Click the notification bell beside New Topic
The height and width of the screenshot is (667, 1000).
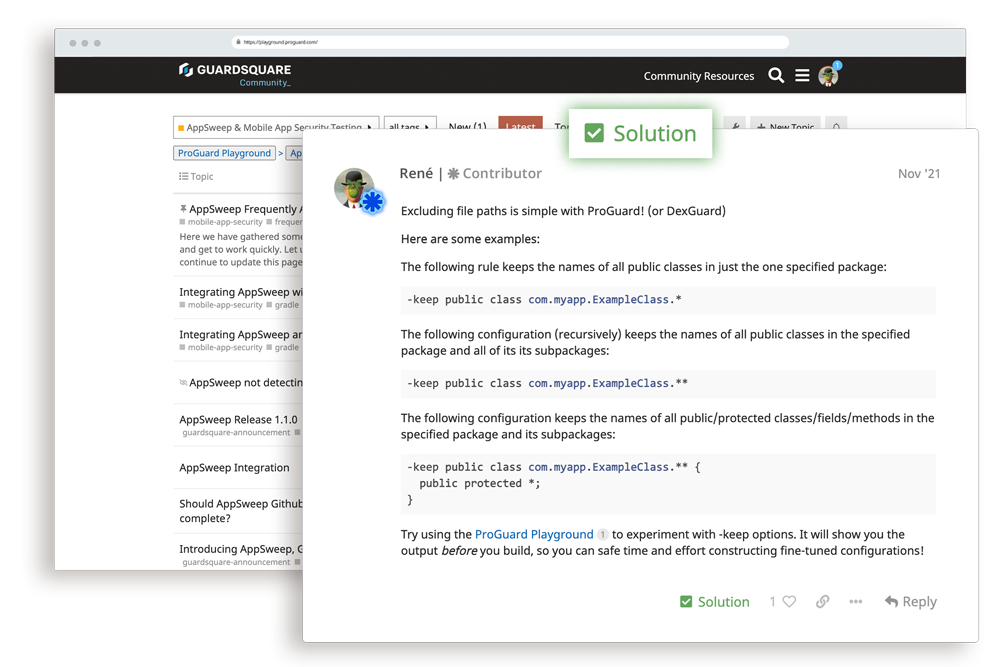tap(836, 126)
